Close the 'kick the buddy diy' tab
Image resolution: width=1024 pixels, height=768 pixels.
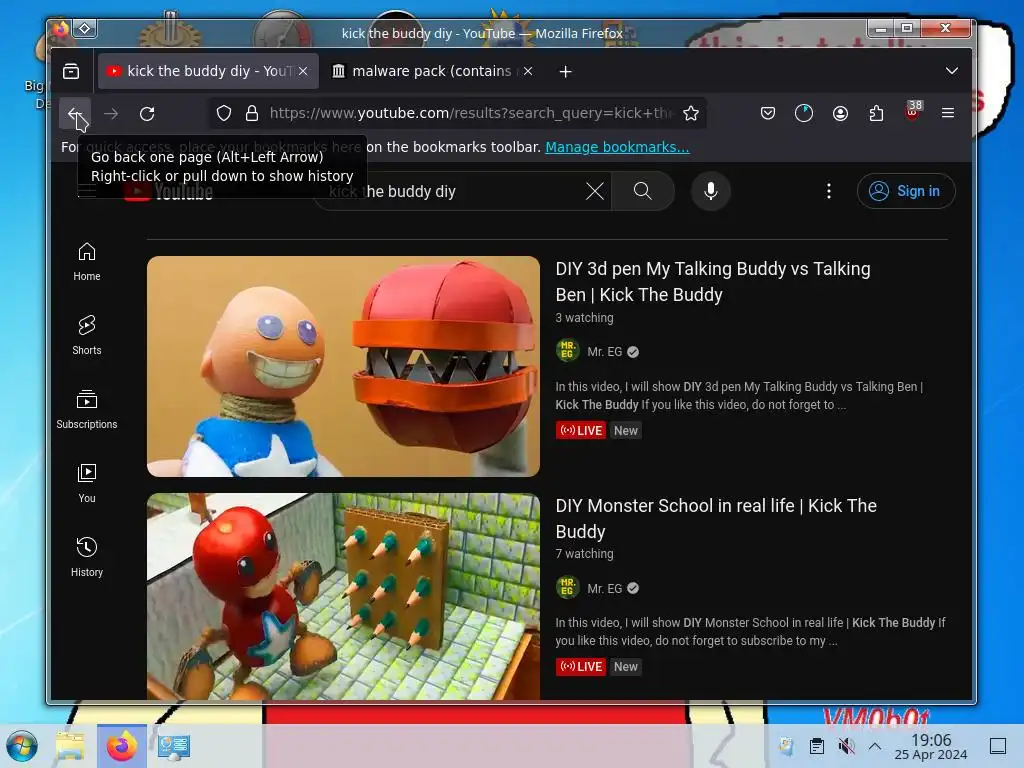(x=303, y=71)
